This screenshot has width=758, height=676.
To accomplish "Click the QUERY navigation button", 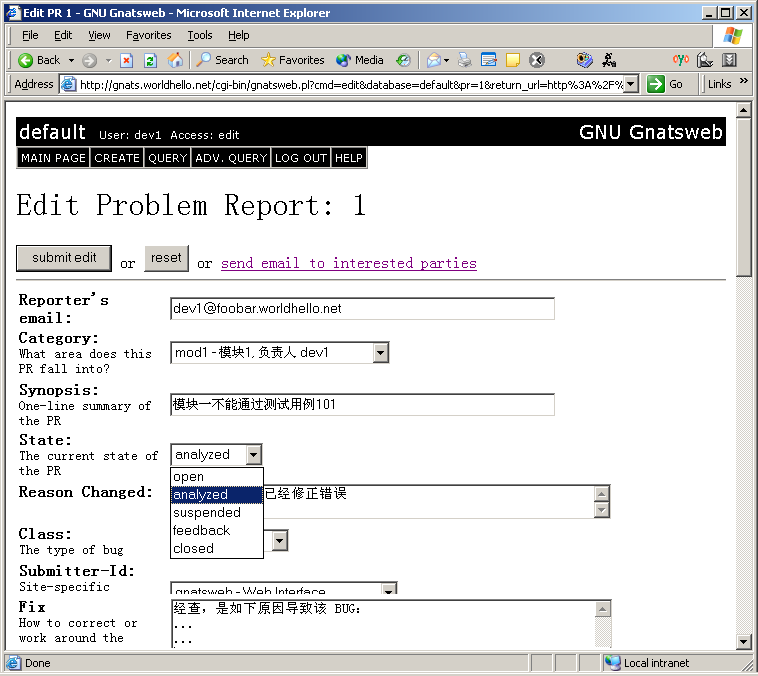I will coord(167,158).
